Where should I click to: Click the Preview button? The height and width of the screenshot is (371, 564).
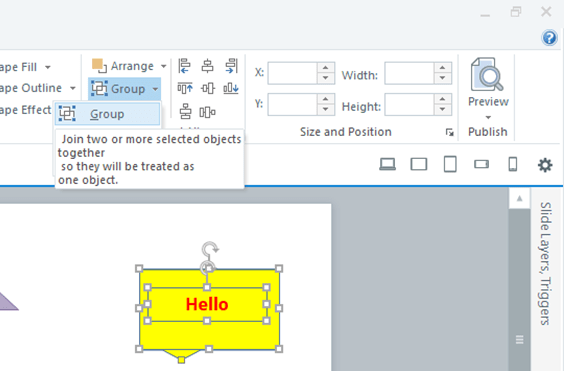click(x=488, y=82)
